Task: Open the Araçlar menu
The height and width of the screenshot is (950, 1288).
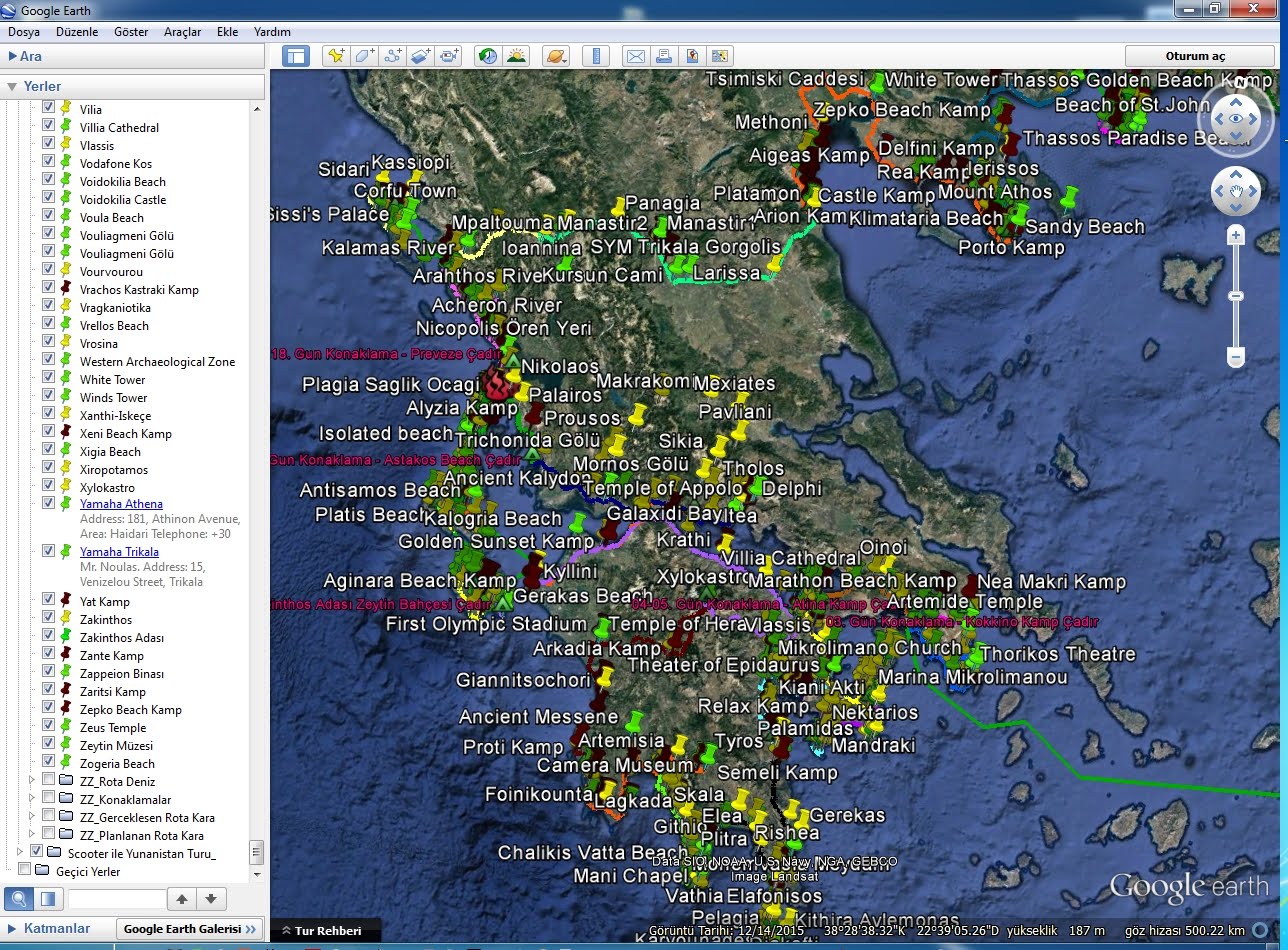Action: point(182,32)
